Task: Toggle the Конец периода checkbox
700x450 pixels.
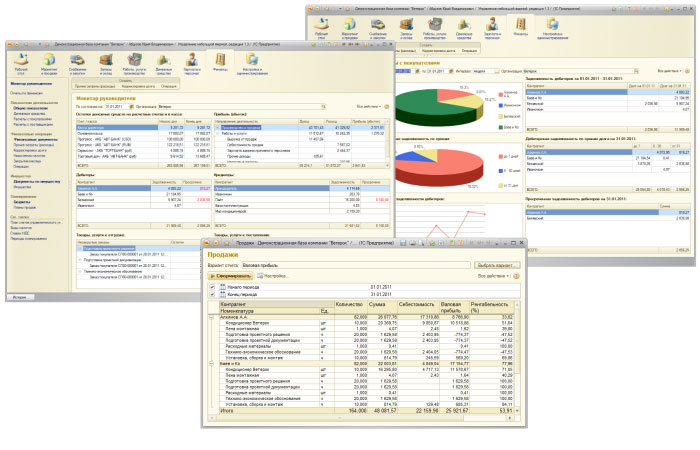Action: (211, 296)
